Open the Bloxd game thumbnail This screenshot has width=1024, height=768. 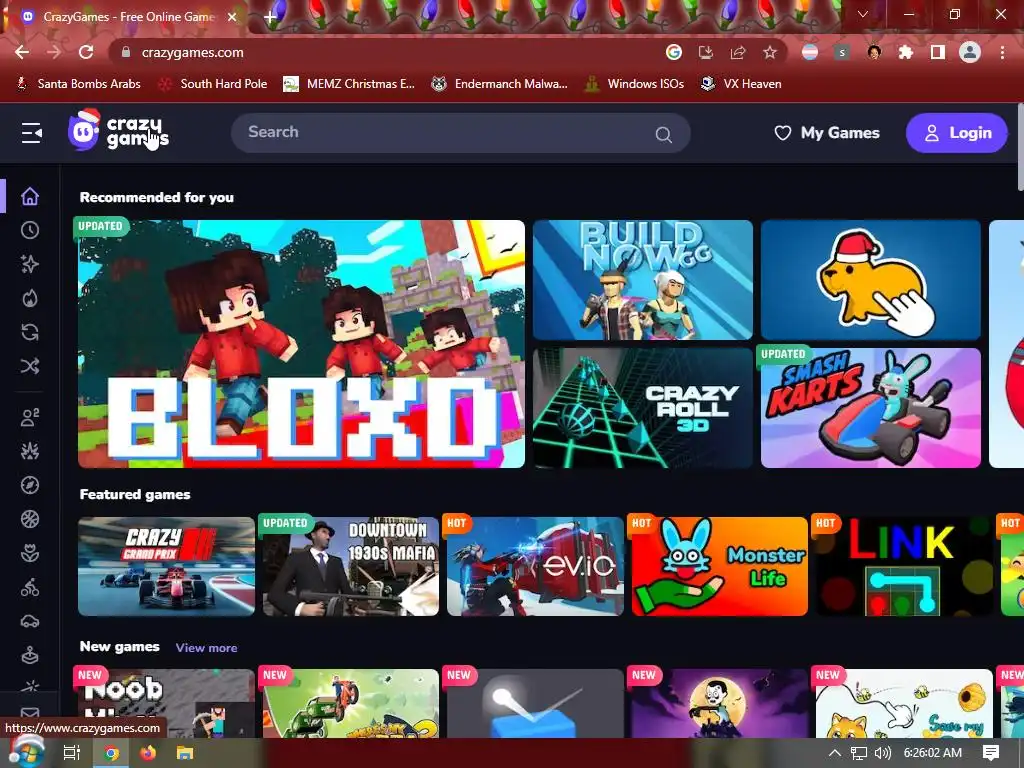(x=301, y=344)
